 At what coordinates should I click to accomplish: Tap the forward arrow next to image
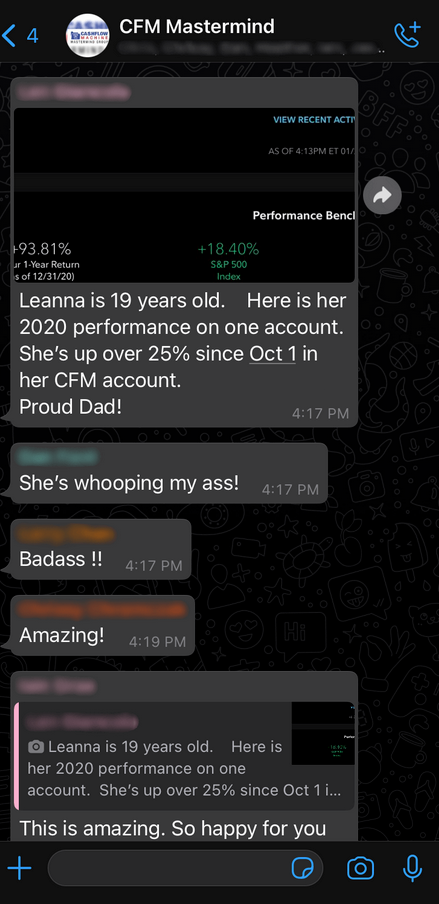[382, 197]
